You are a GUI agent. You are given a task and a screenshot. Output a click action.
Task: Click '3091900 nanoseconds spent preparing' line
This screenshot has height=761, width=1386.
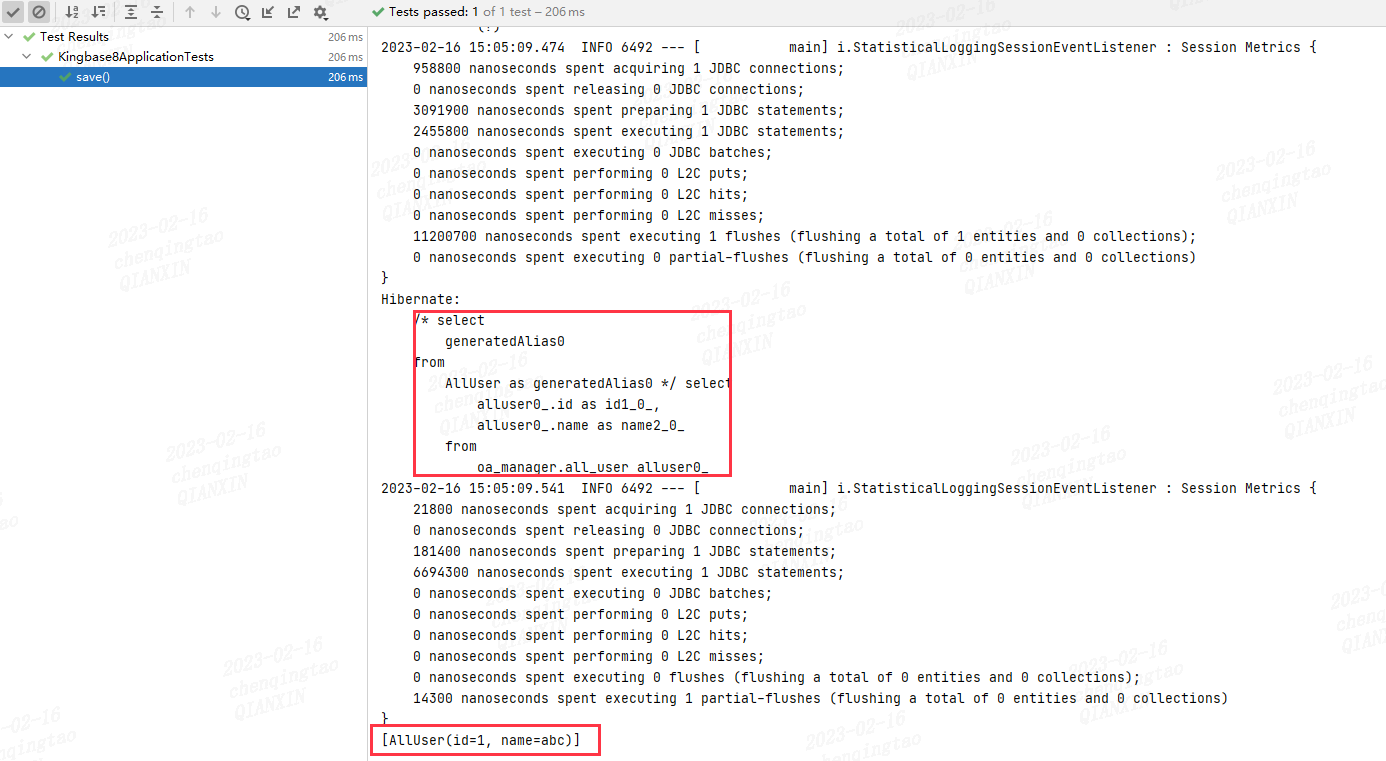tap(629, 110)
